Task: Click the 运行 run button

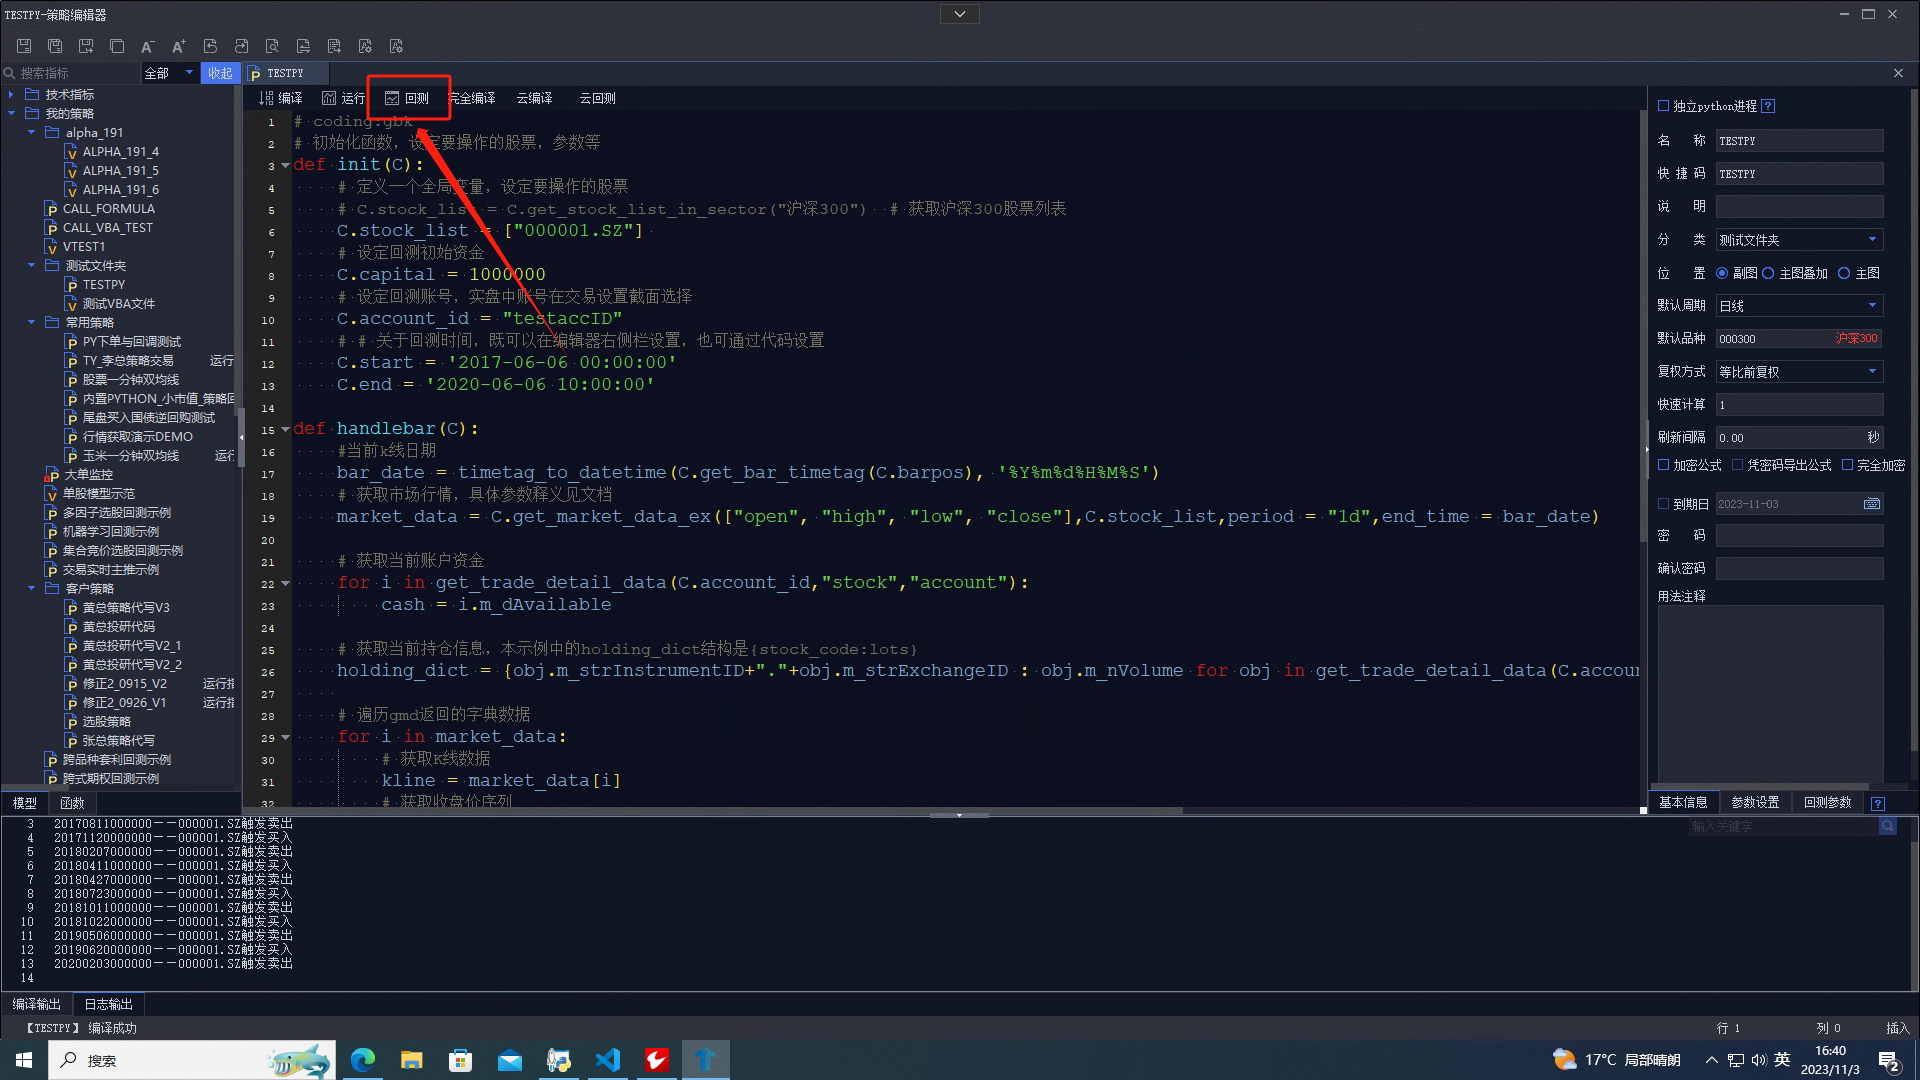Action: click(x=343, y=98)
